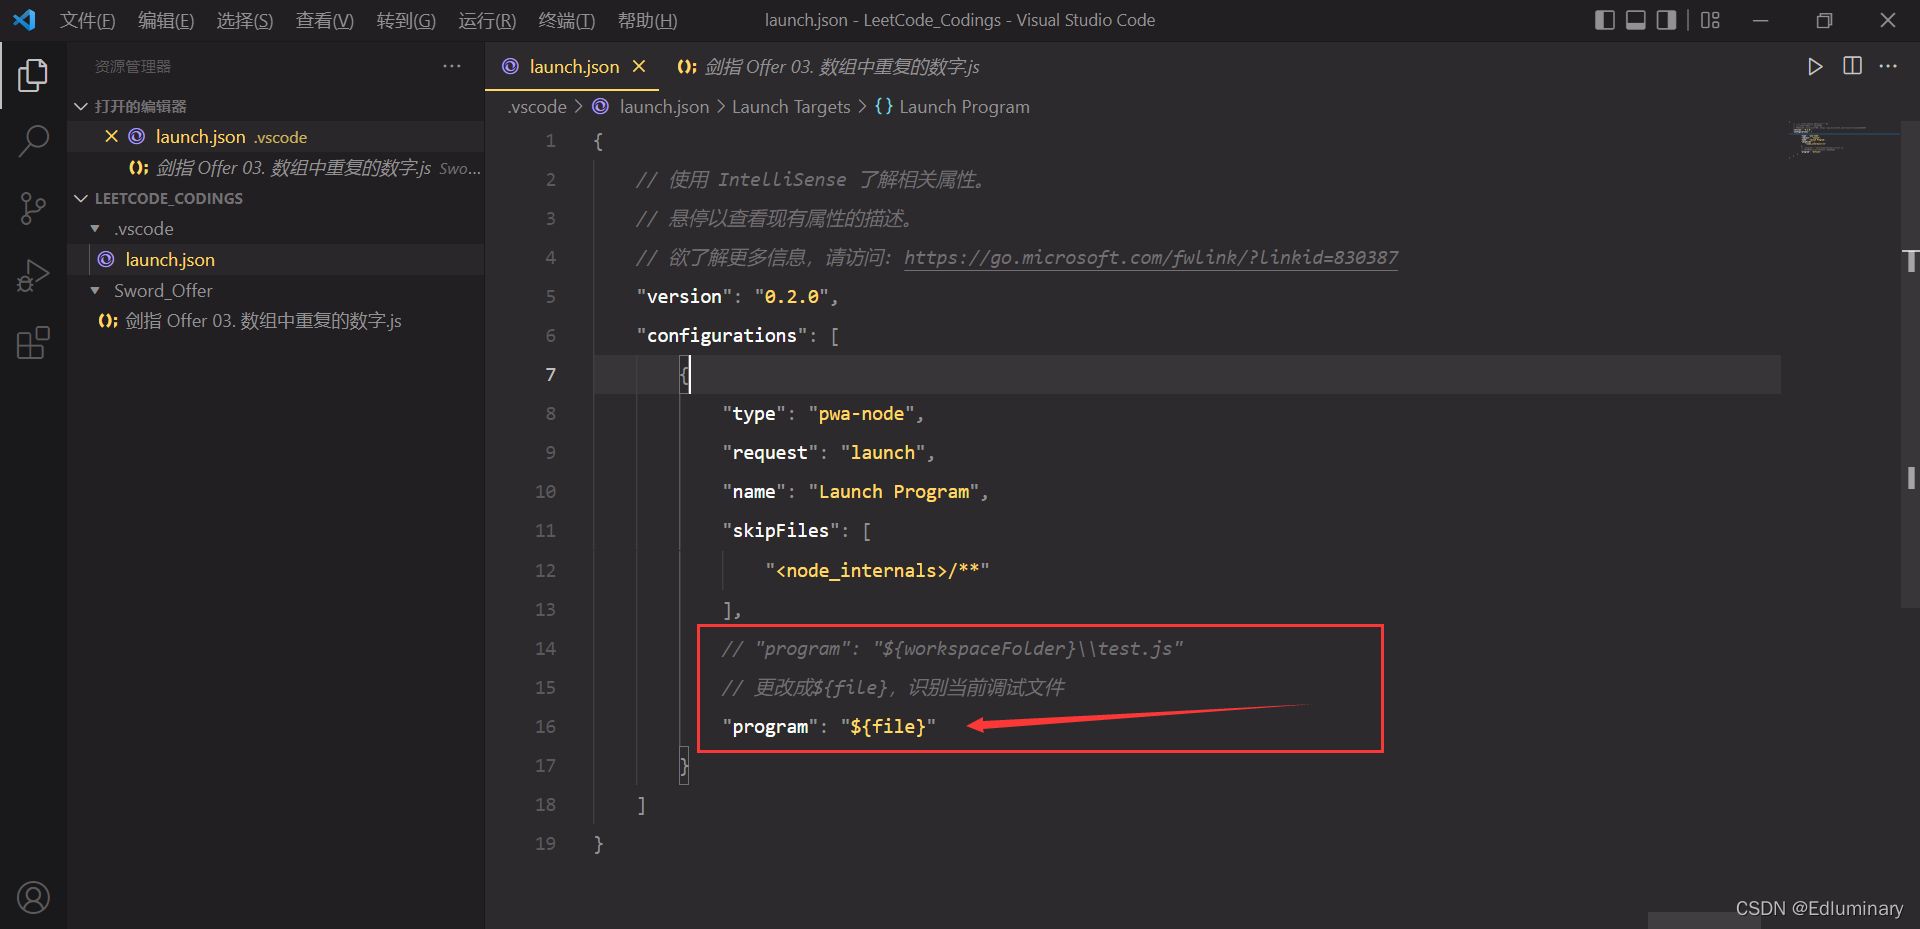This screenshot has width=1920, height=929.
Task: Open 剑指 Offer 03 js file in tree
Action: coord(276,321)
